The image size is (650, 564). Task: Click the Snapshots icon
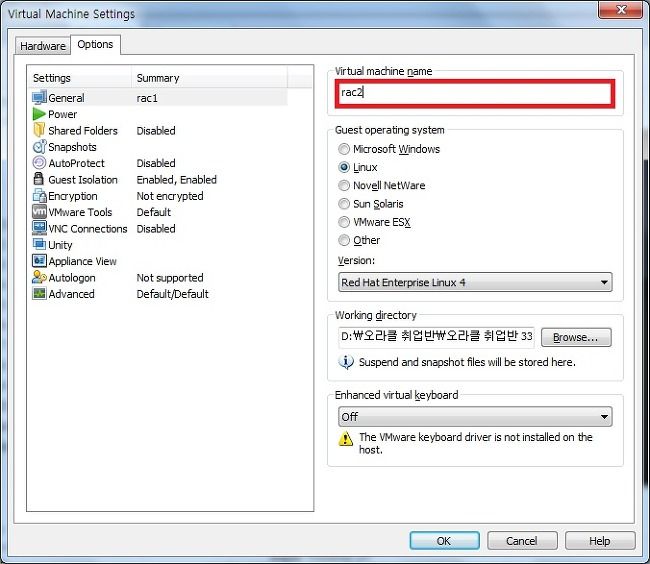click(39, 147)
